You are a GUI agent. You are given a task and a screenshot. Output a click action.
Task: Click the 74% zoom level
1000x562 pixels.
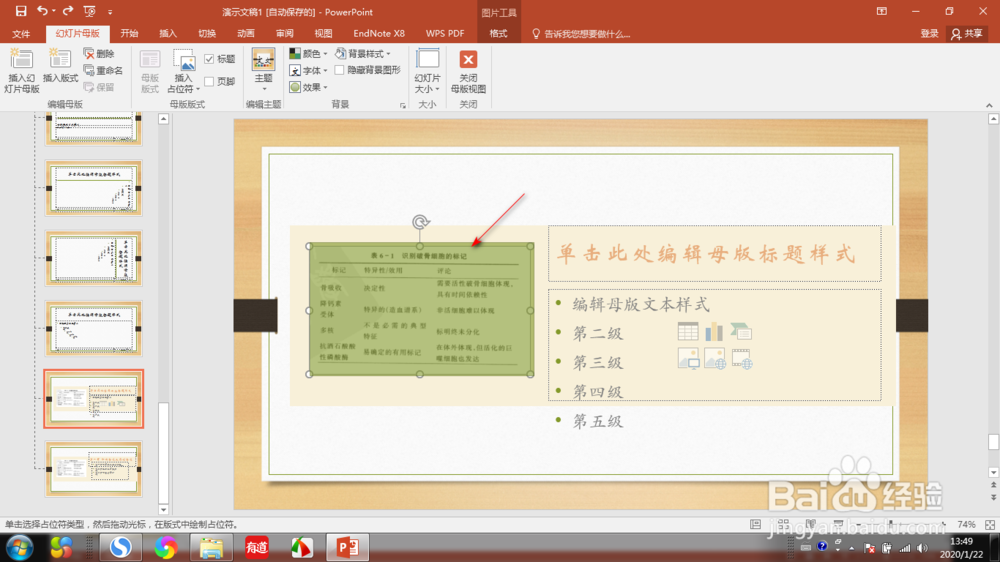click(966, 524)
